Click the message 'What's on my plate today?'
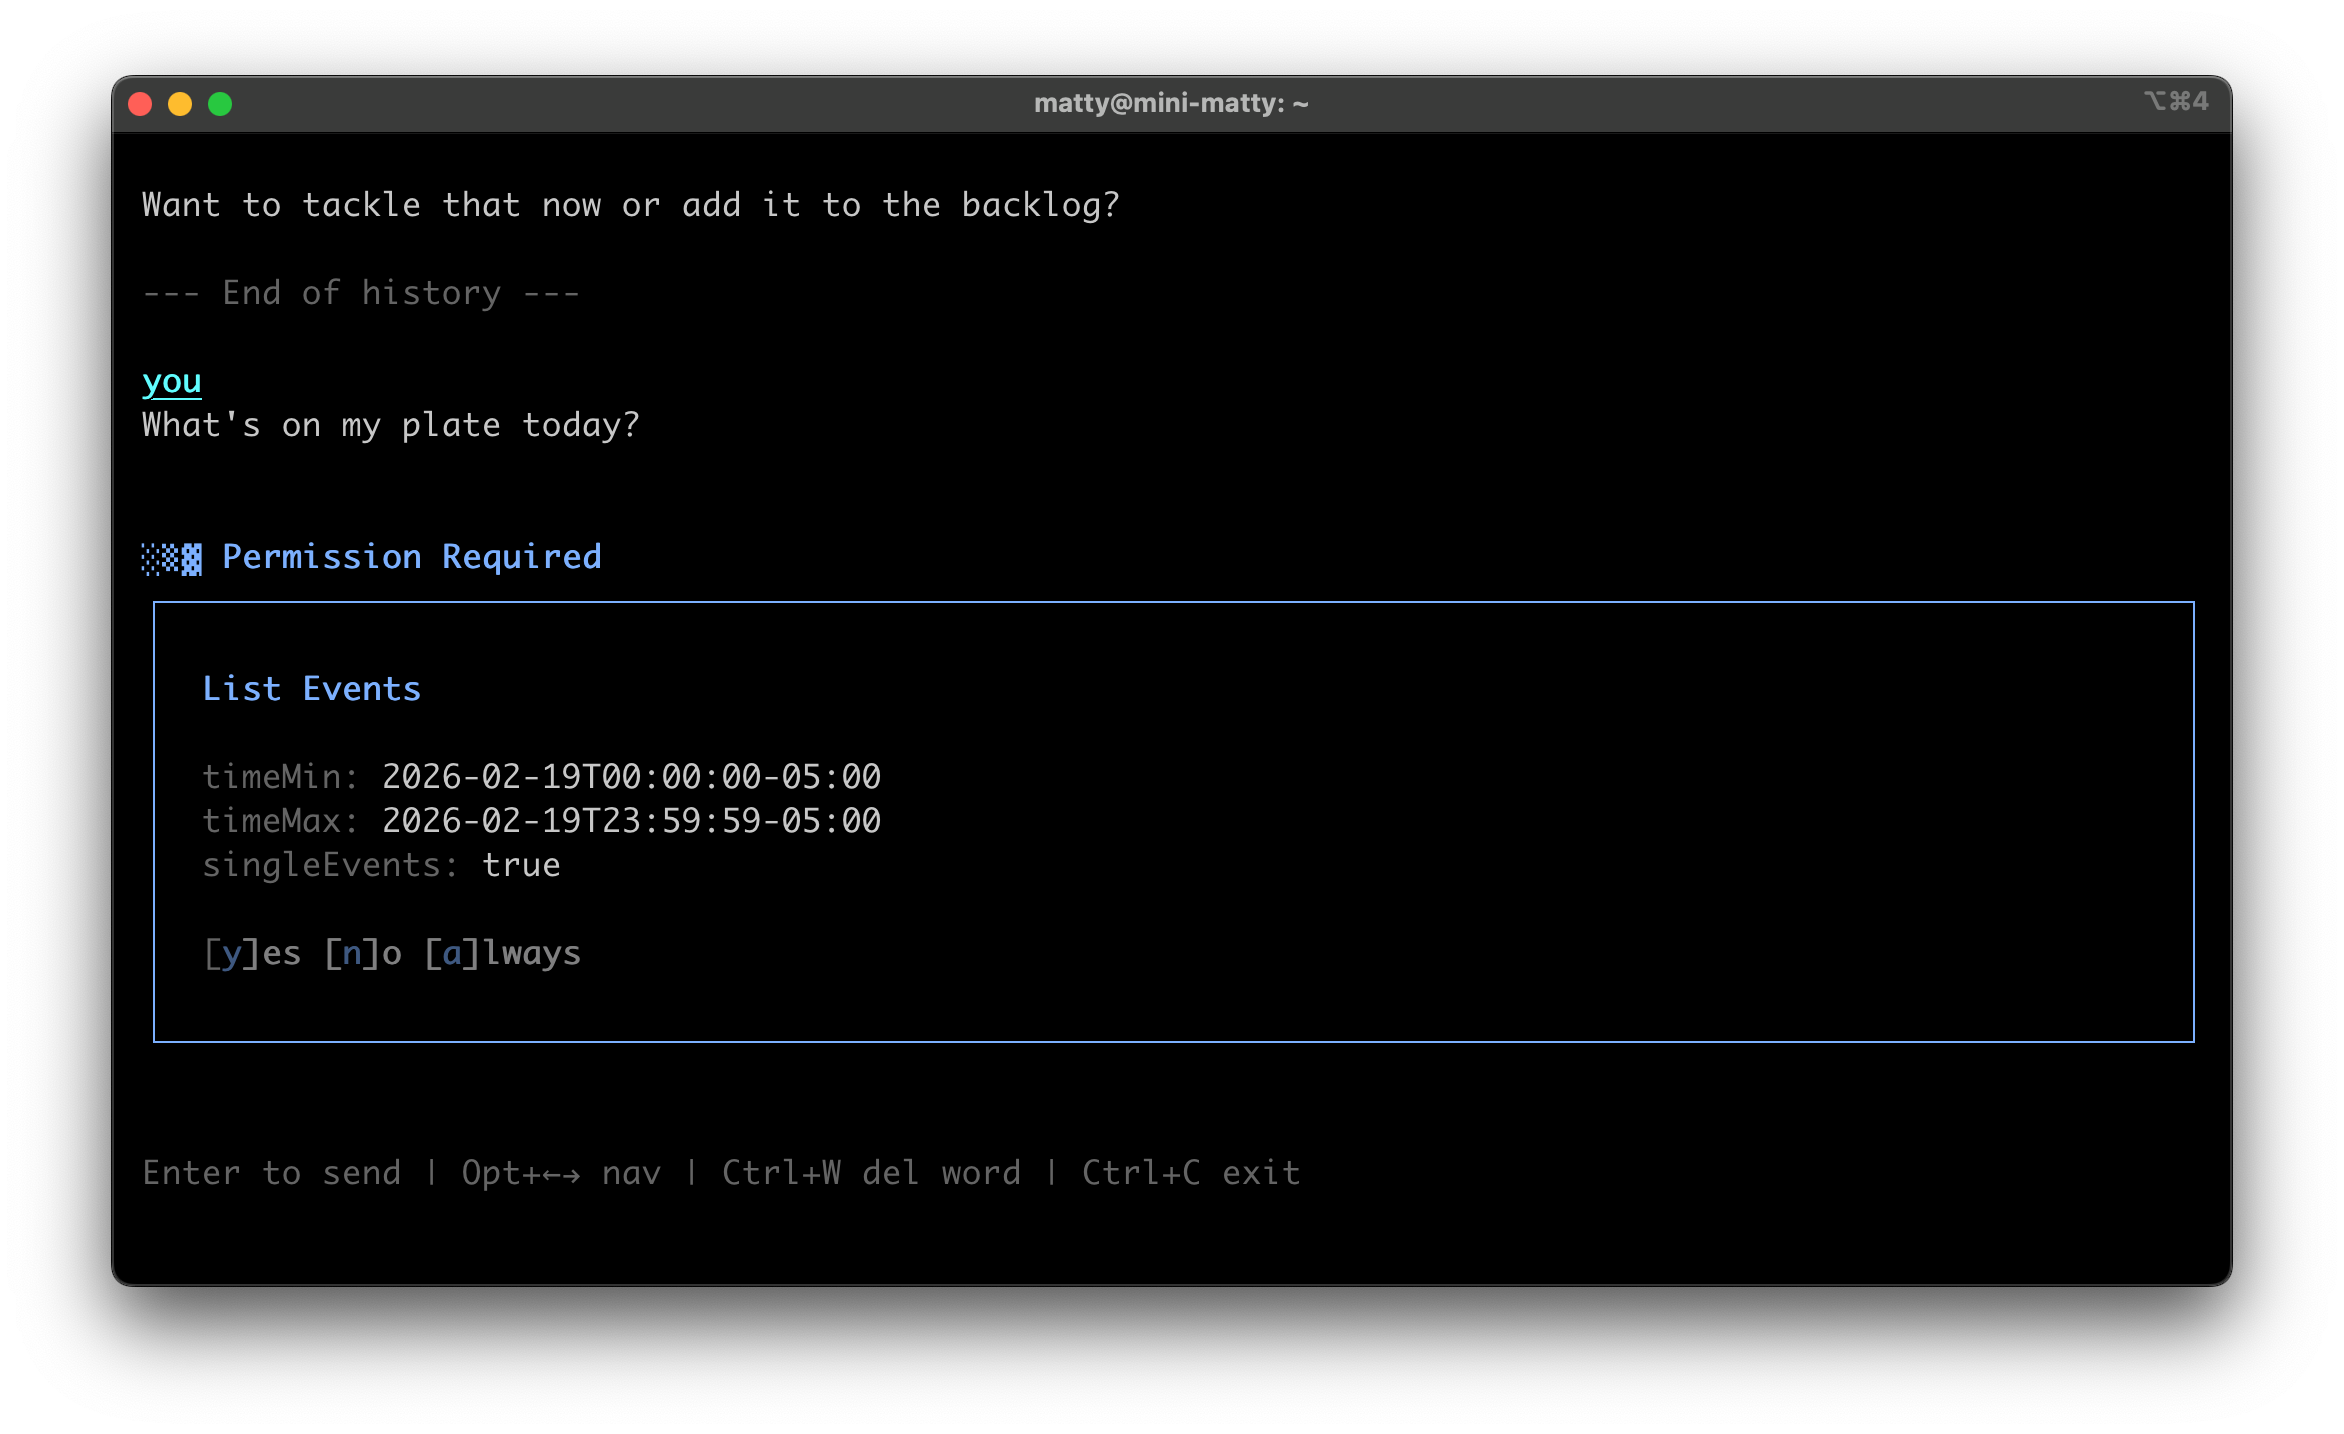The width and height of the screenshot is (2344, 1434). [x=390, y=425]
